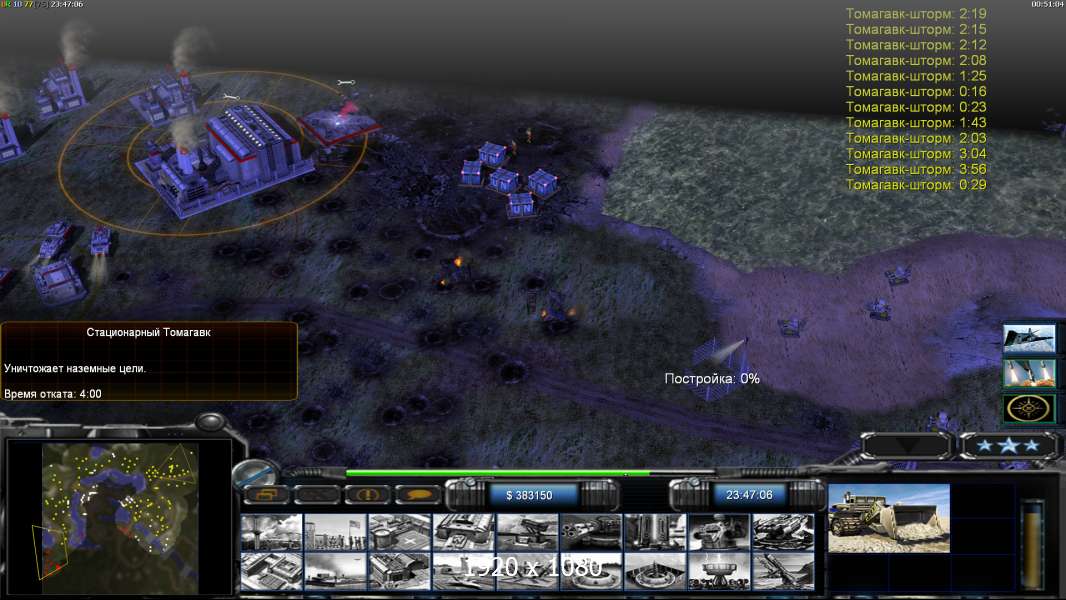Click the green experience progress bar
The height and width of the screenshot is (600, 1066).
(x=498, y=473)
